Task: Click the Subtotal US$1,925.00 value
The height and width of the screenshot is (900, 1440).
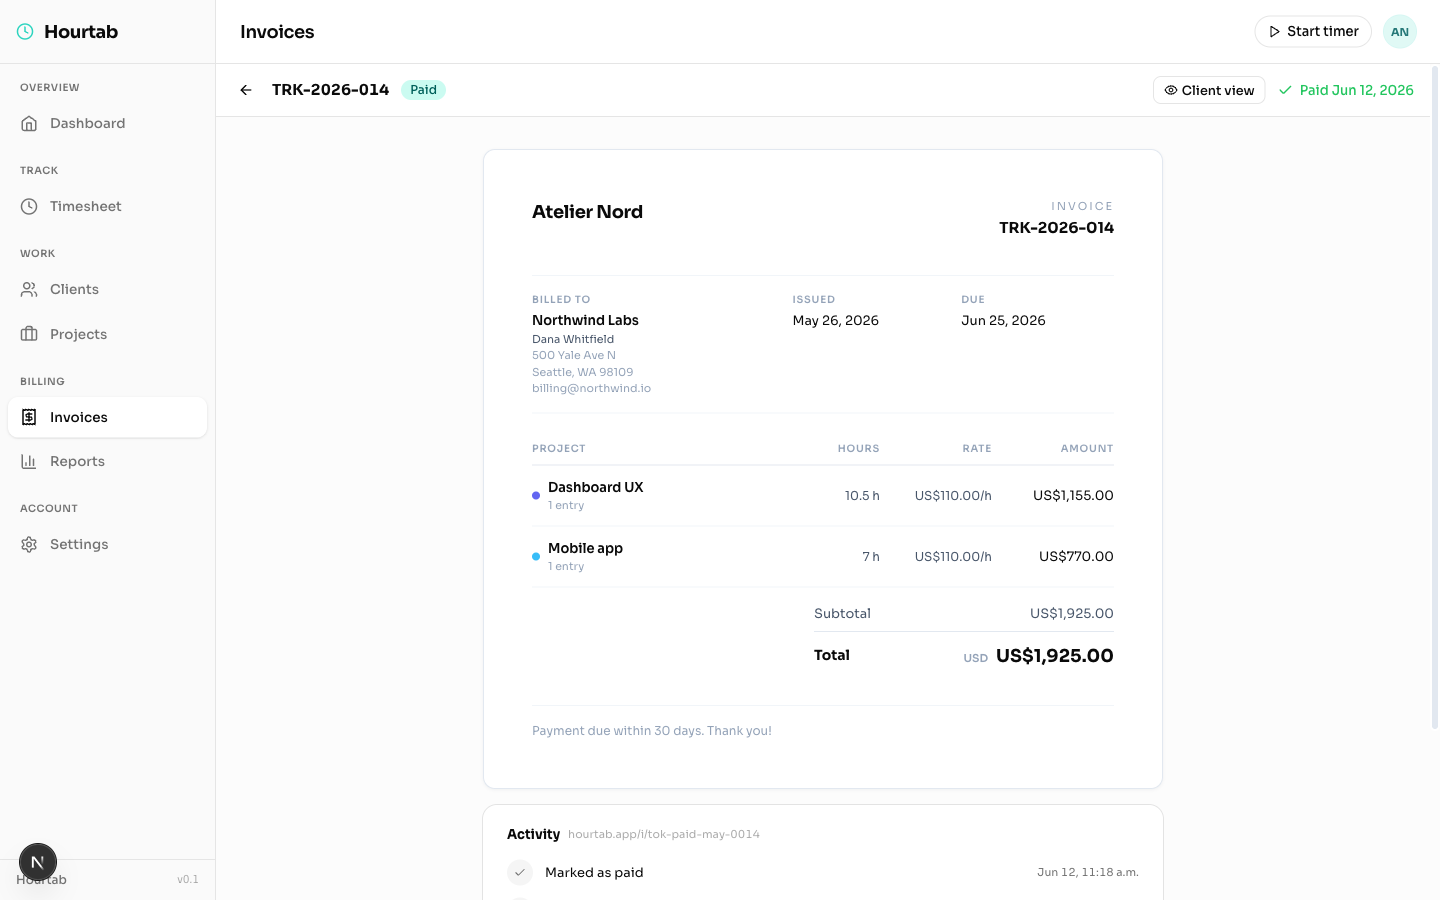Action: pyautogui.click(x=1072, y=613)
